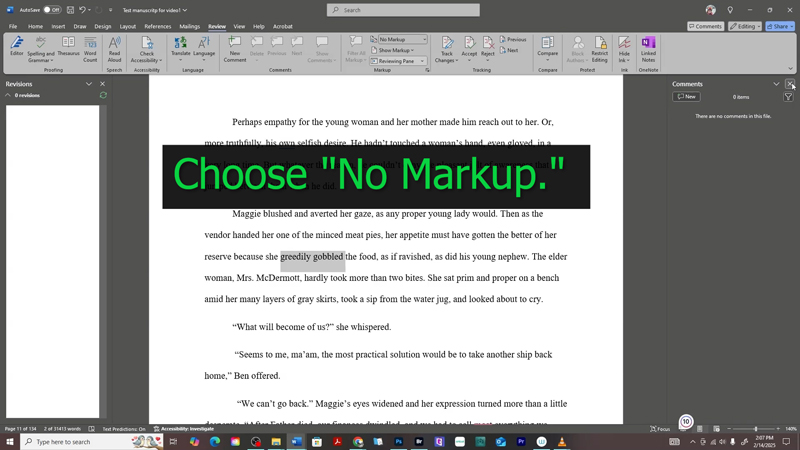Switch to the References tab
The height and width of the screenshot is (450, 800).
[158, 27]
